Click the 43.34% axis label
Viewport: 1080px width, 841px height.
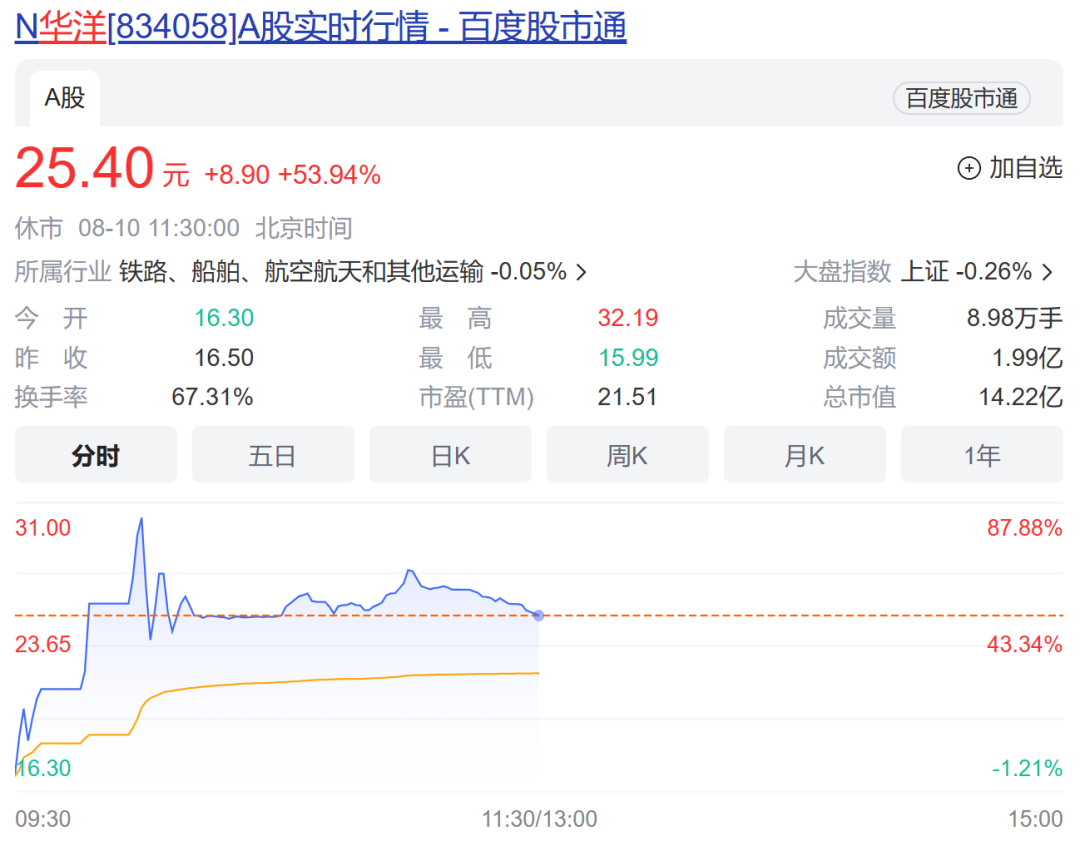click(1024, 645)
